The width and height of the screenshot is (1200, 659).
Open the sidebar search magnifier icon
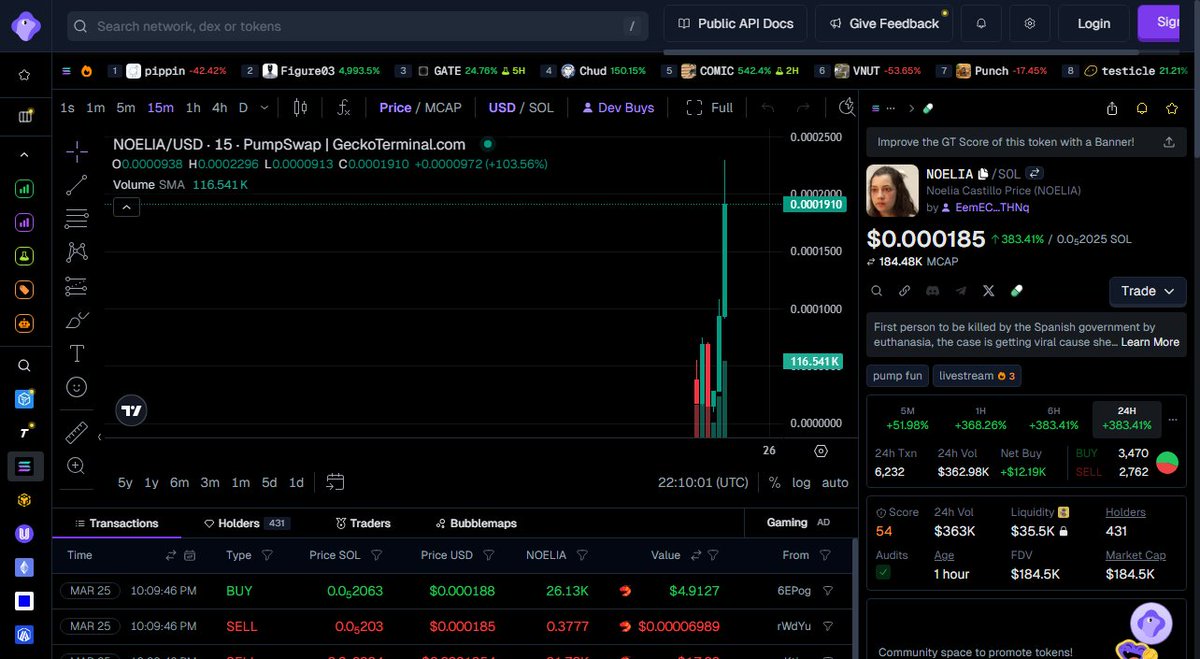25,366
